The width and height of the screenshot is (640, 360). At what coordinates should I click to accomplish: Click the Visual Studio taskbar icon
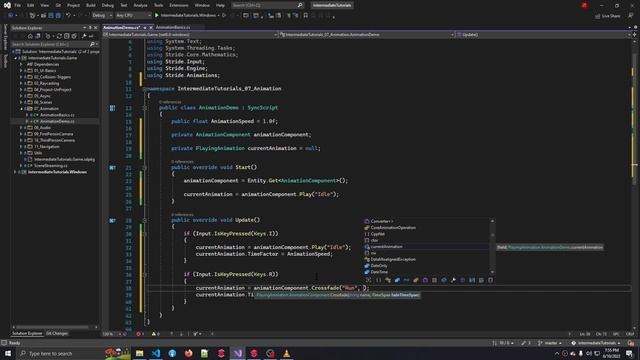[238, 353]
